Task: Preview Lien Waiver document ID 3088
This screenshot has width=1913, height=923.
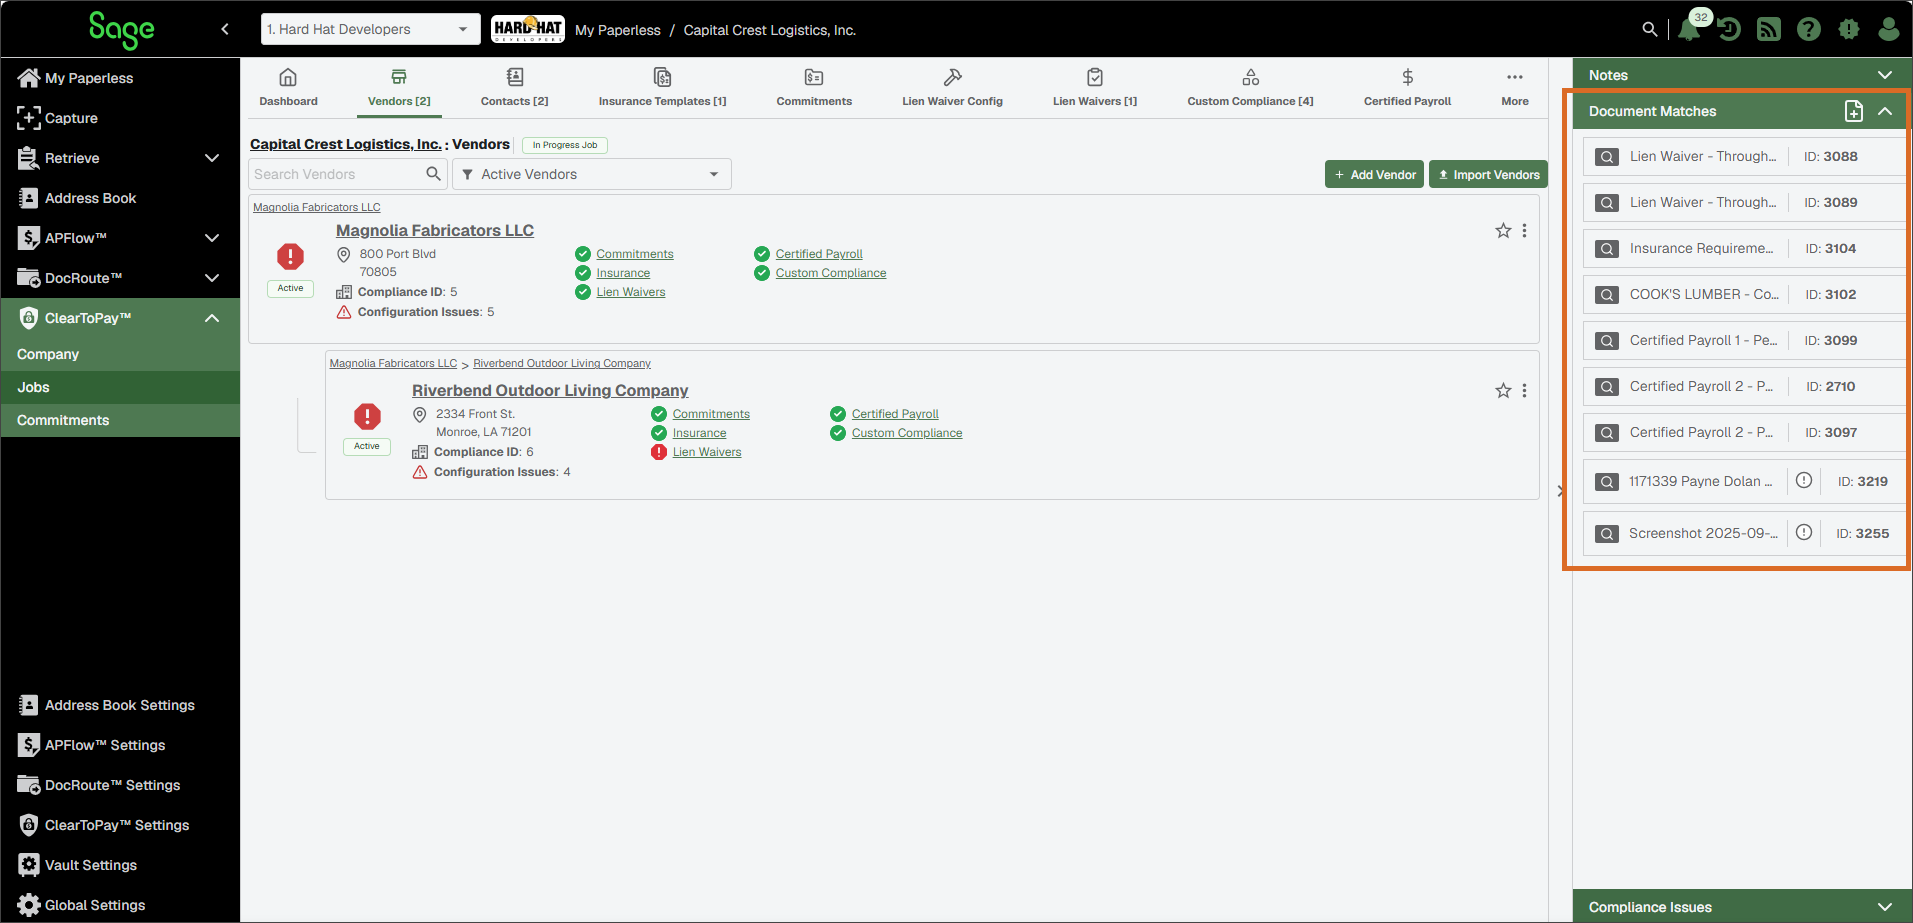Action: [x=1607, y=157]
